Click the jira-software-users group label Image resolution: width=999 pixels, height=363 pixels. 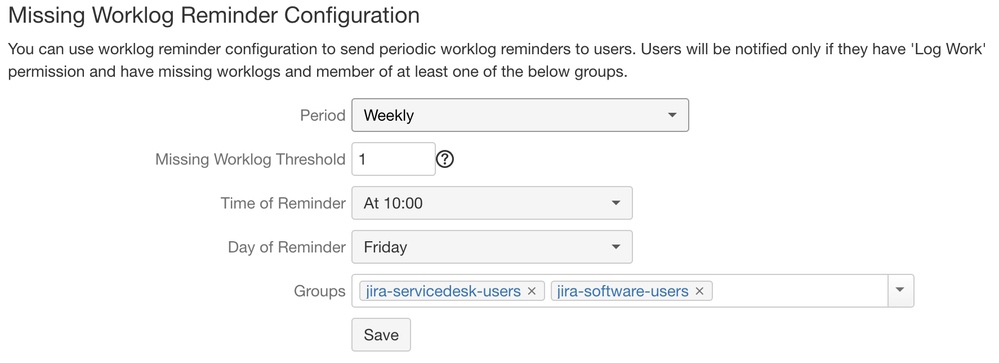tap(622, 292)
